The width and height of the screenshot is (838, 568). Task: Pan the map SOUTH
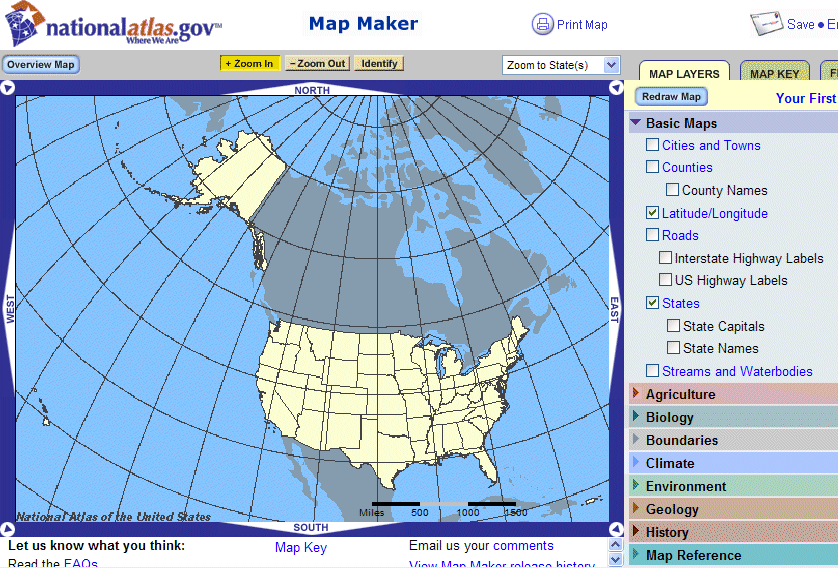click(311, 527)
